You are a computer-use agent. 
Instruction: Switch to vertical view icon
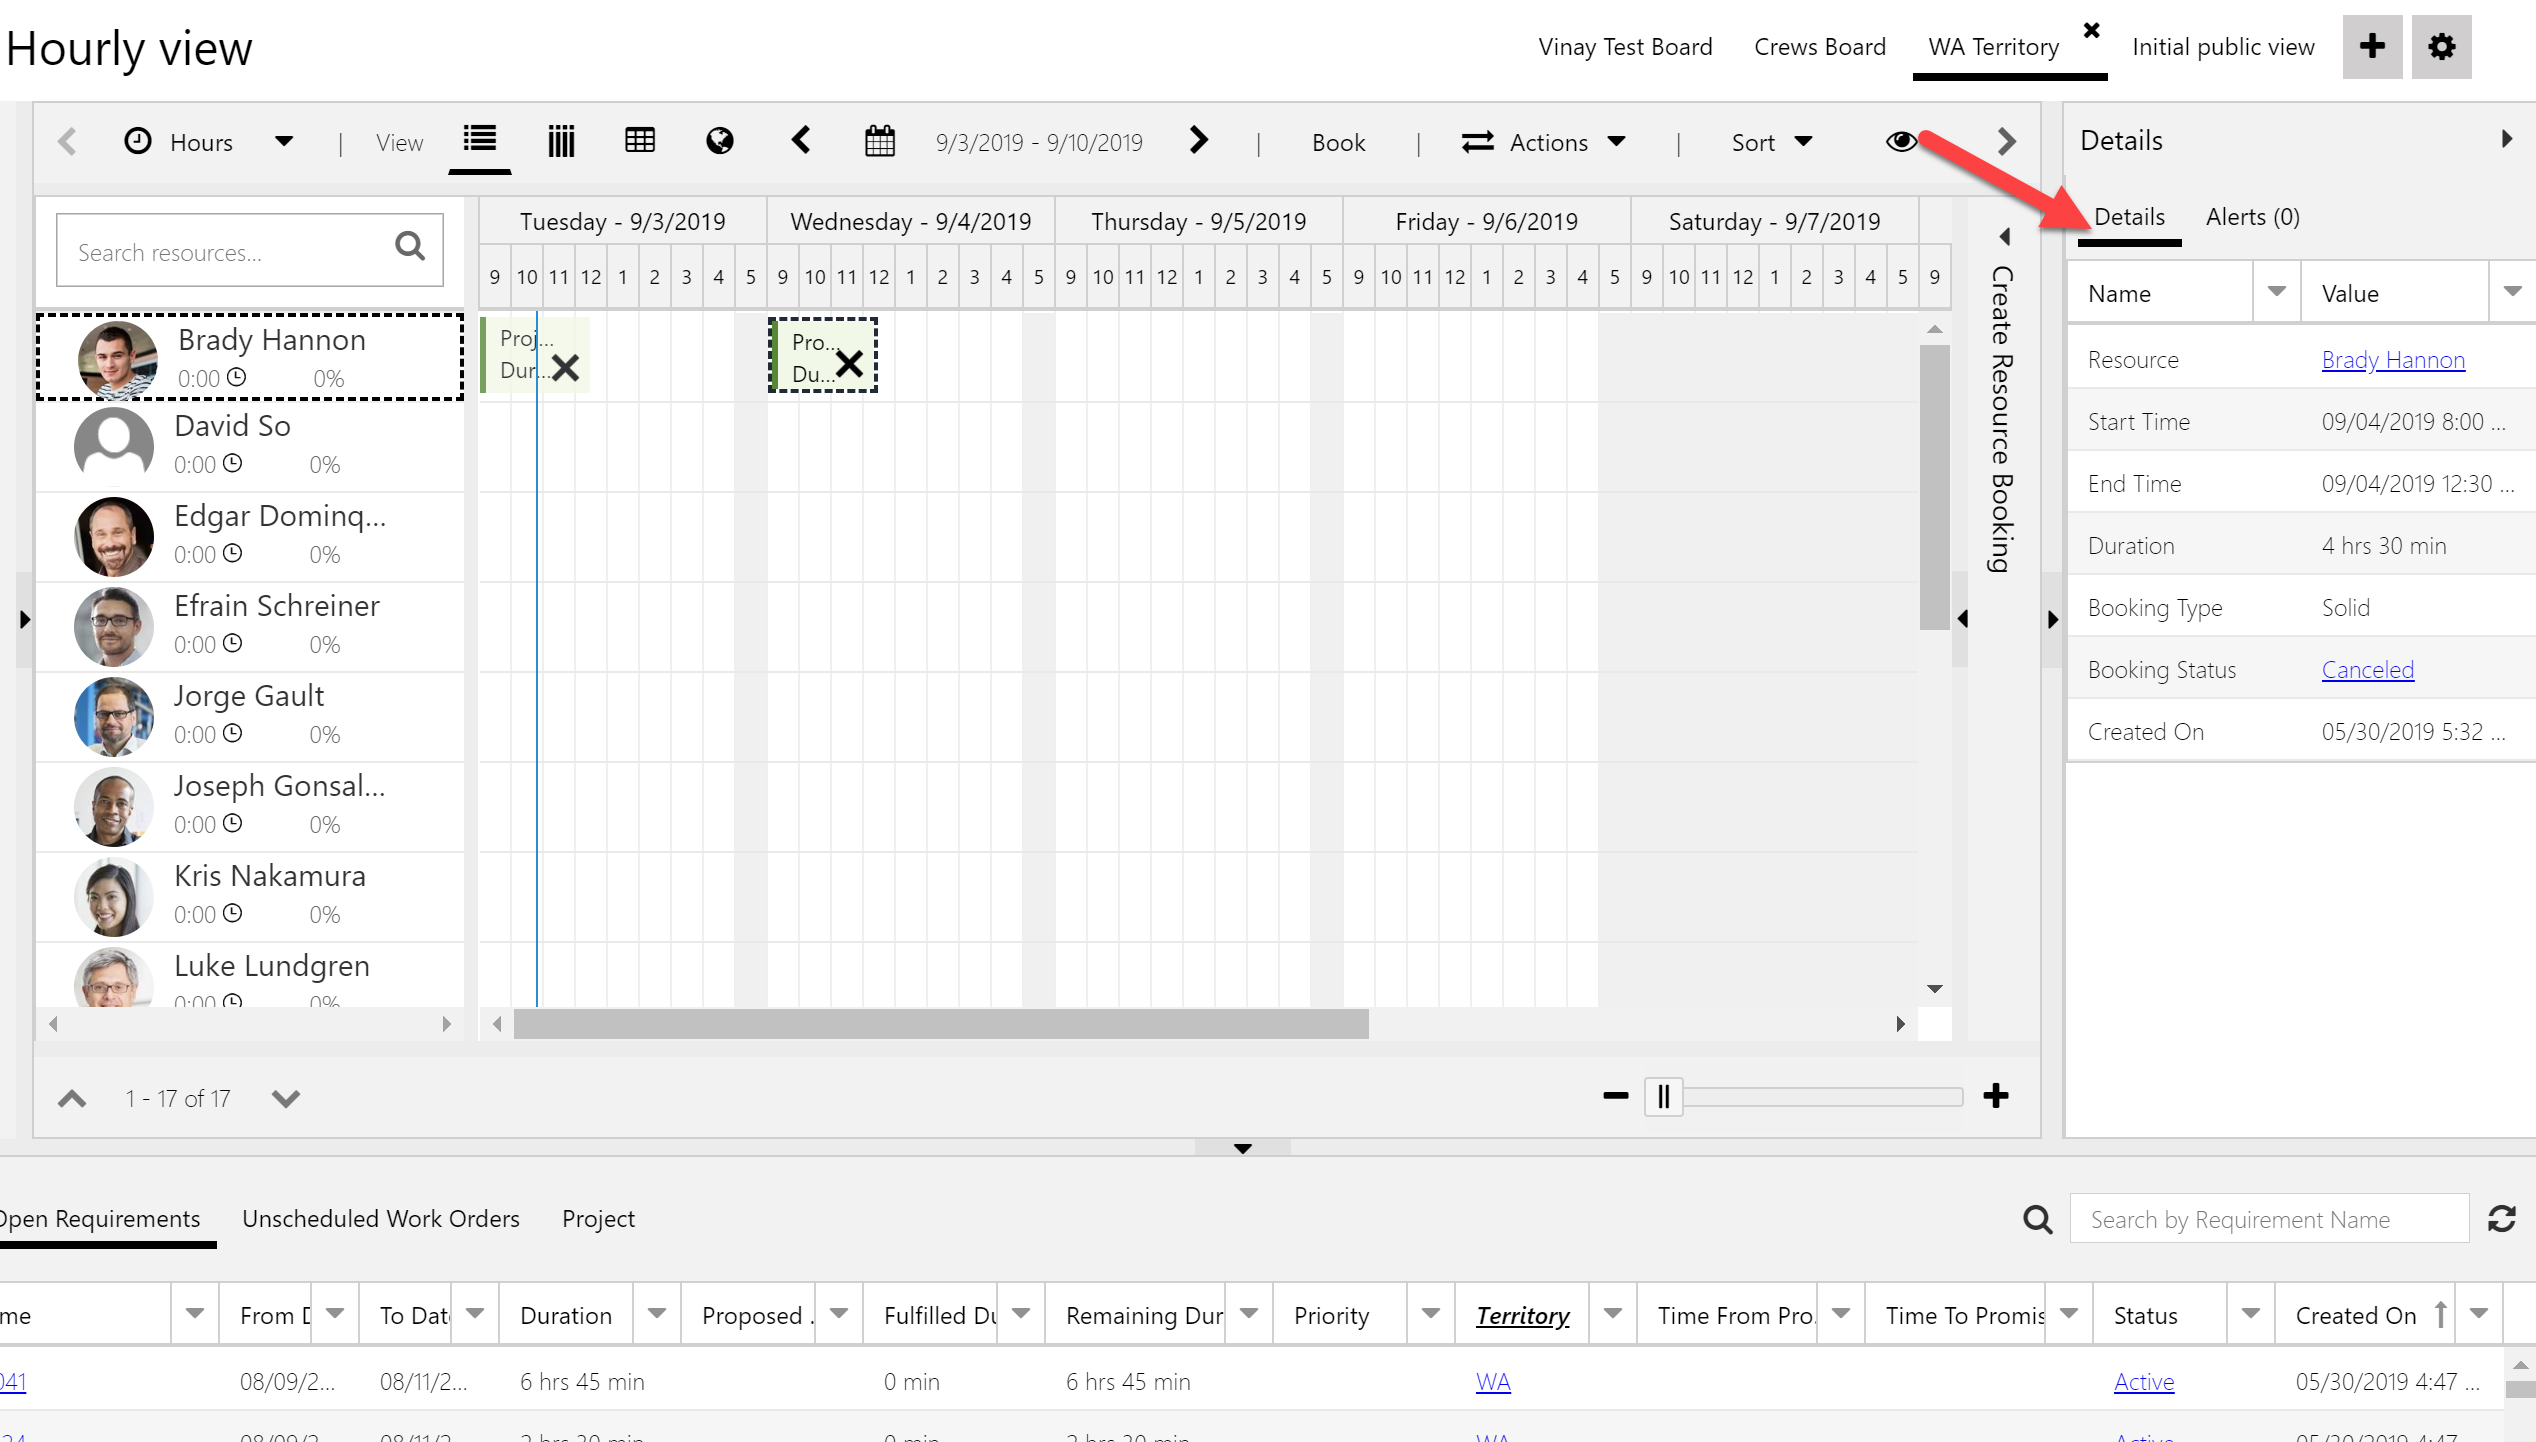[561, 141]
